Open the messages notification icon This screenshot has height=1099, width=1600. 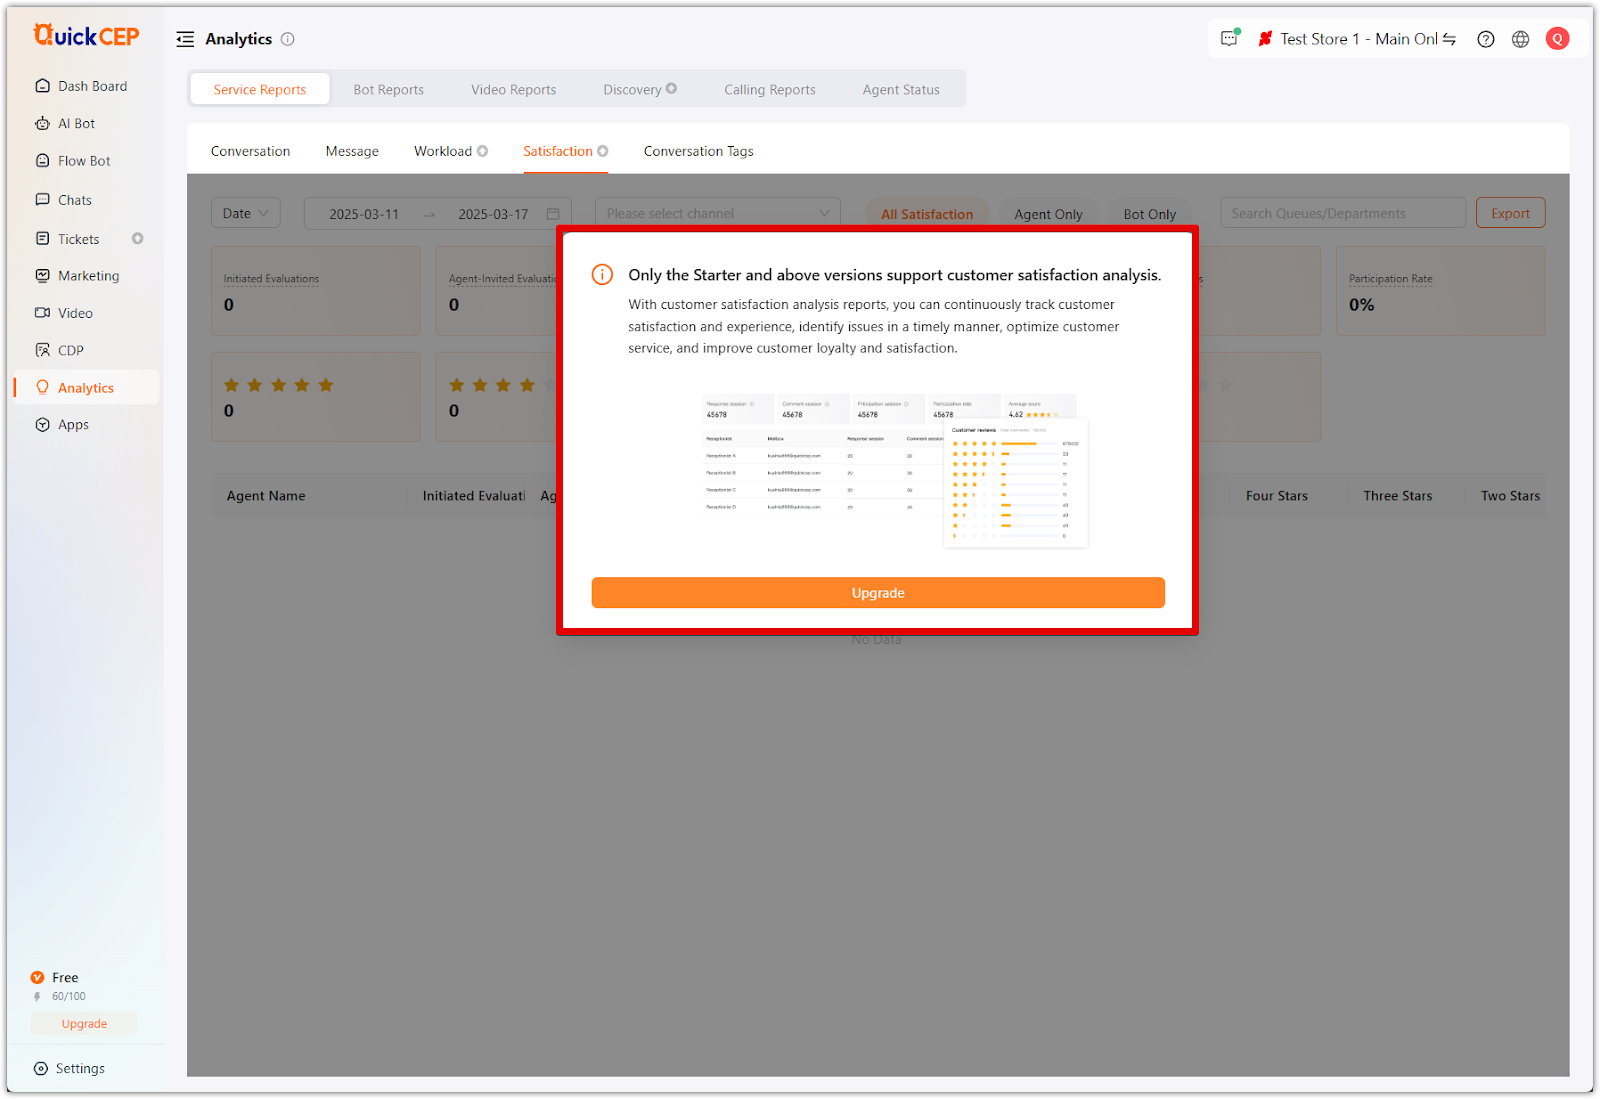click(1229, 39)
